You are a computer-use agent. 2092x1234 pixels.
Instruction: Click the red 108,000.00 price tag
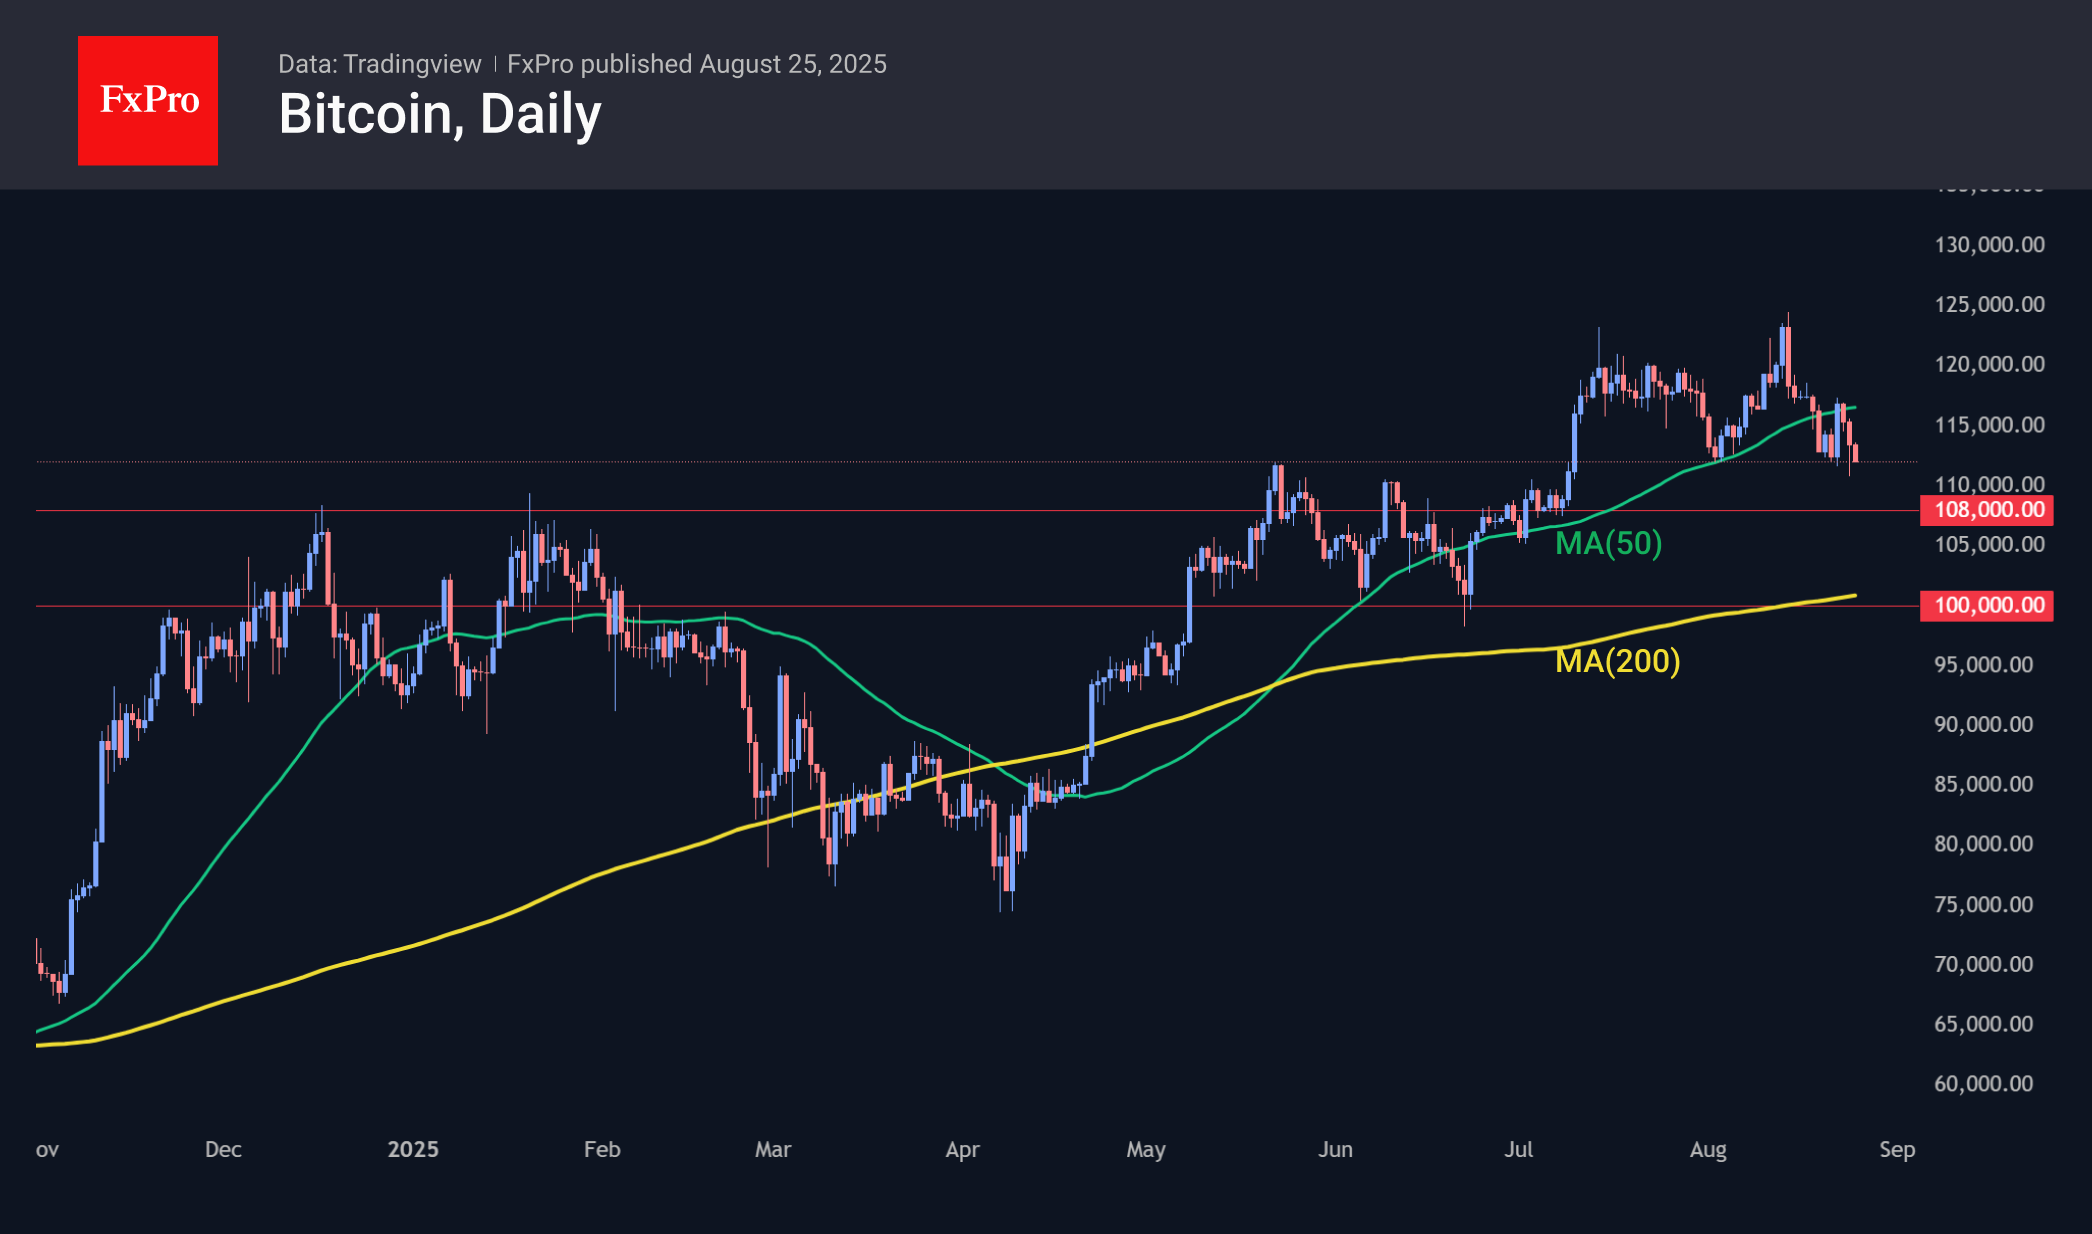1987,510
